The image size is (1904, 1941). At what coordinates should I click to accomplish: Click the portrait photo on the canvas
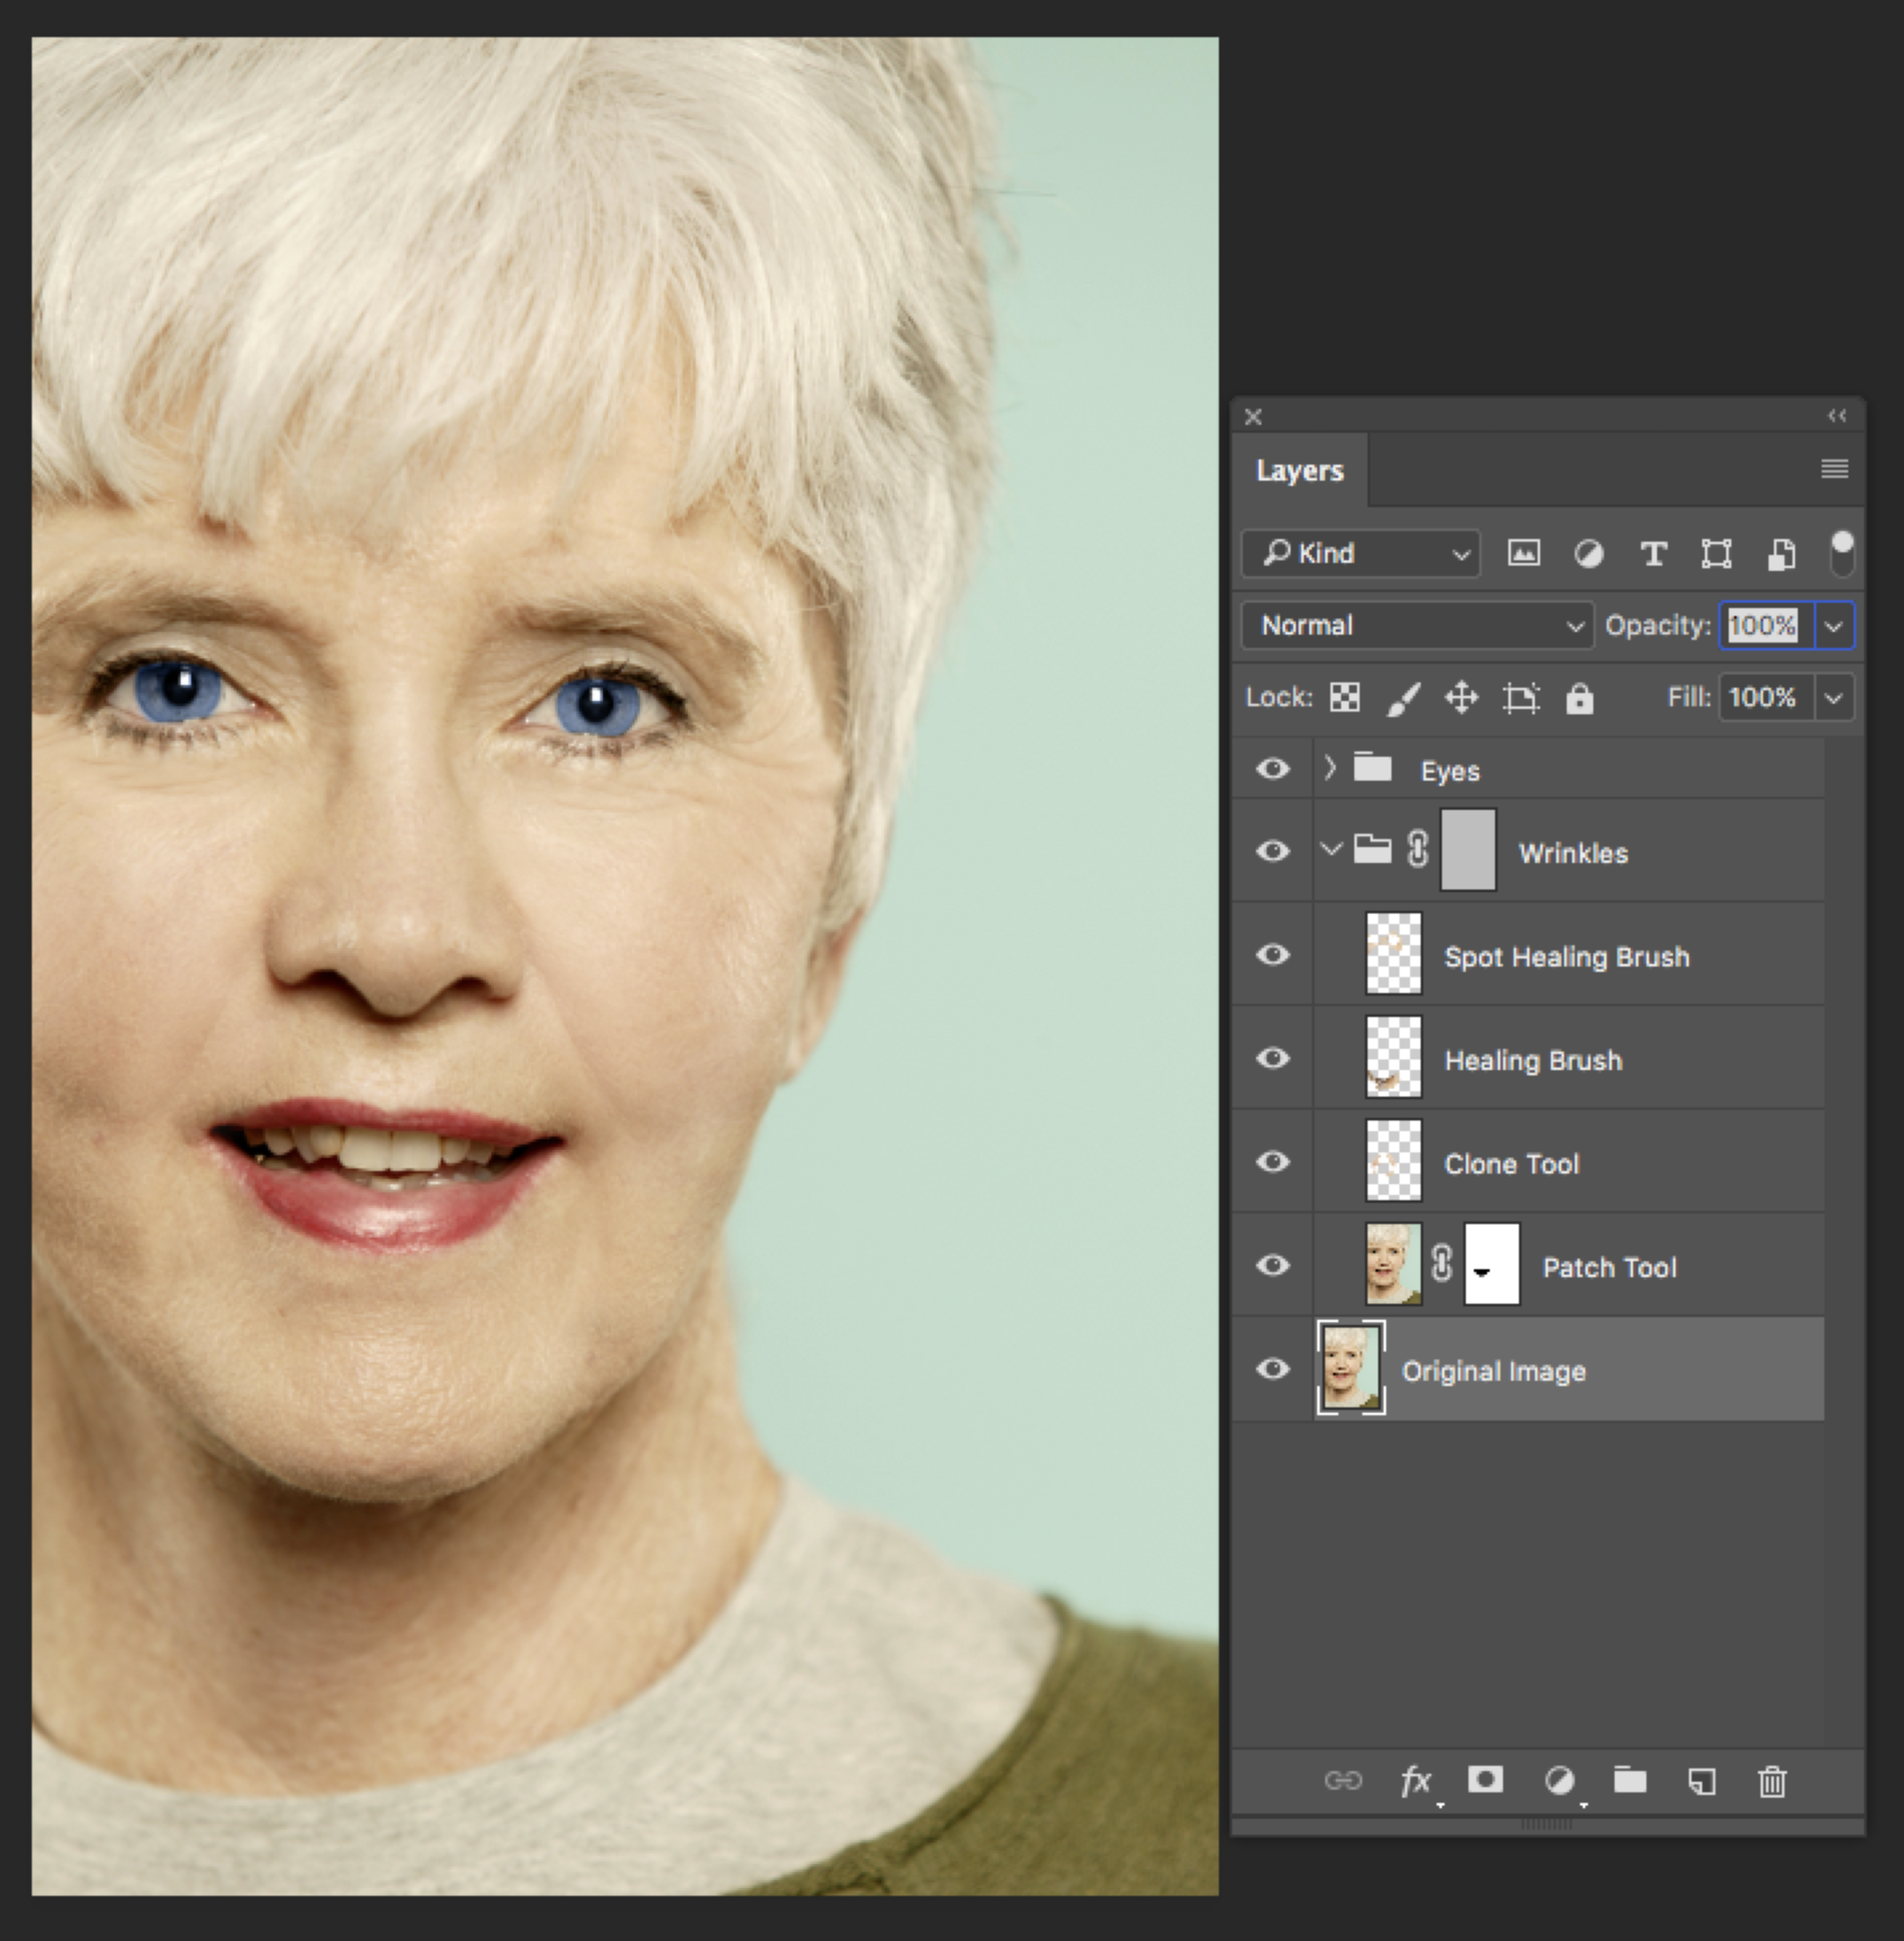pos(625,966)
